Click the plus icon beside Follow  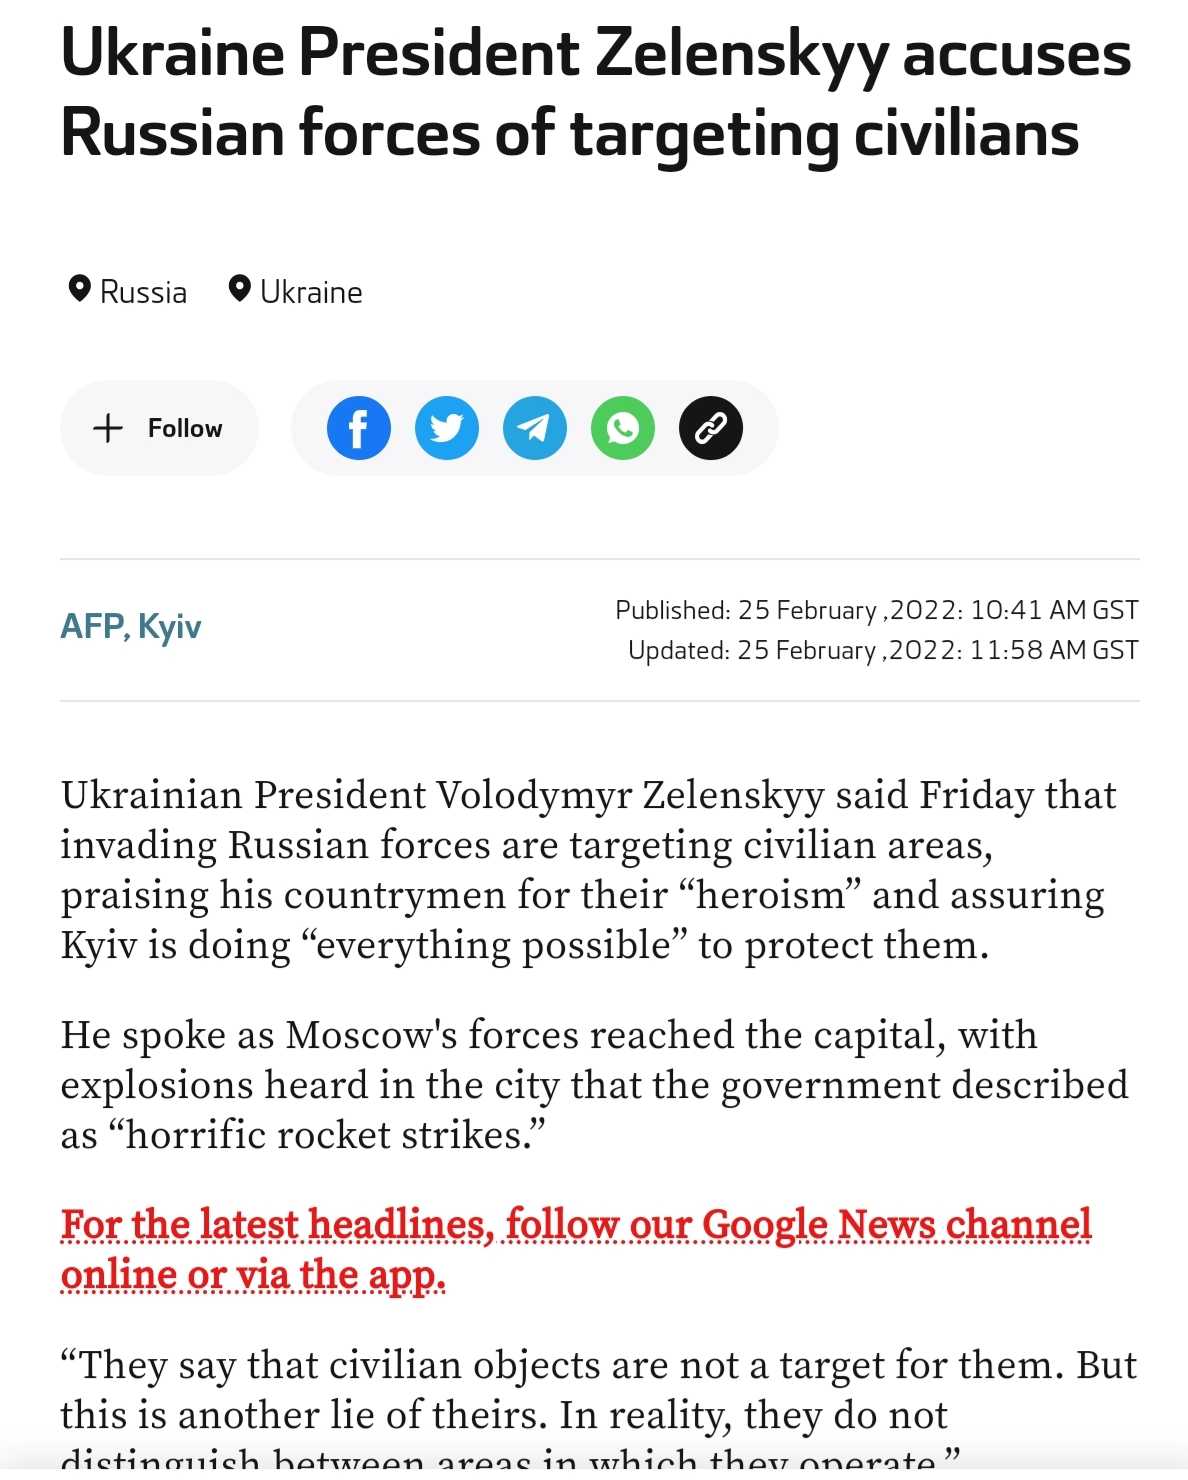(108, 428)
